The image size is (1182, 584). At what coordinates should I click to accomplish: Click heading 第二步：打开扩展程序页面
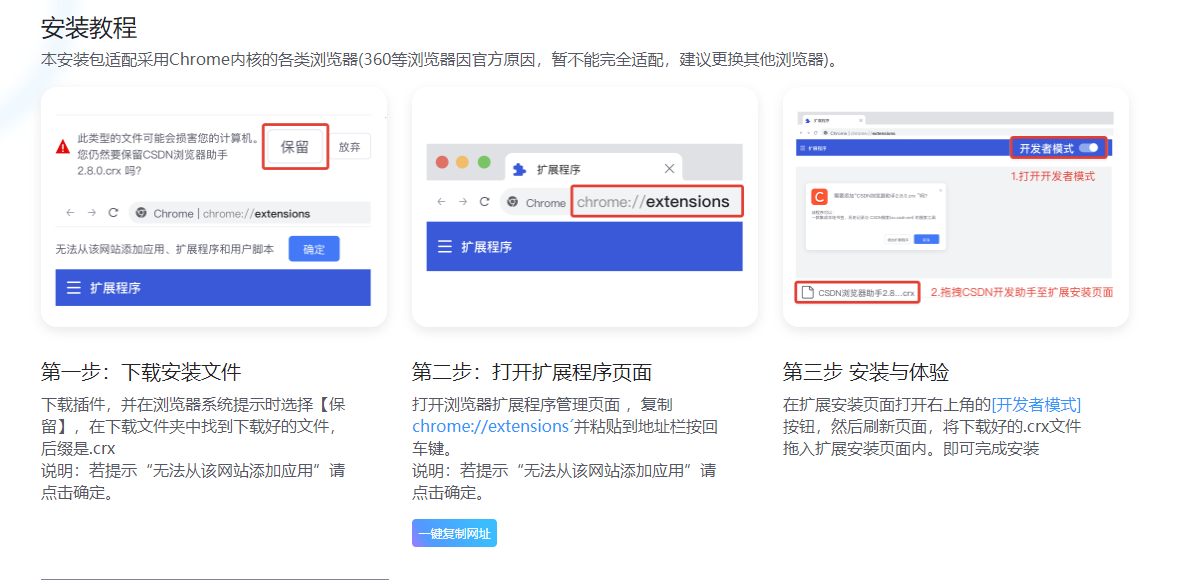coord(531,372)
